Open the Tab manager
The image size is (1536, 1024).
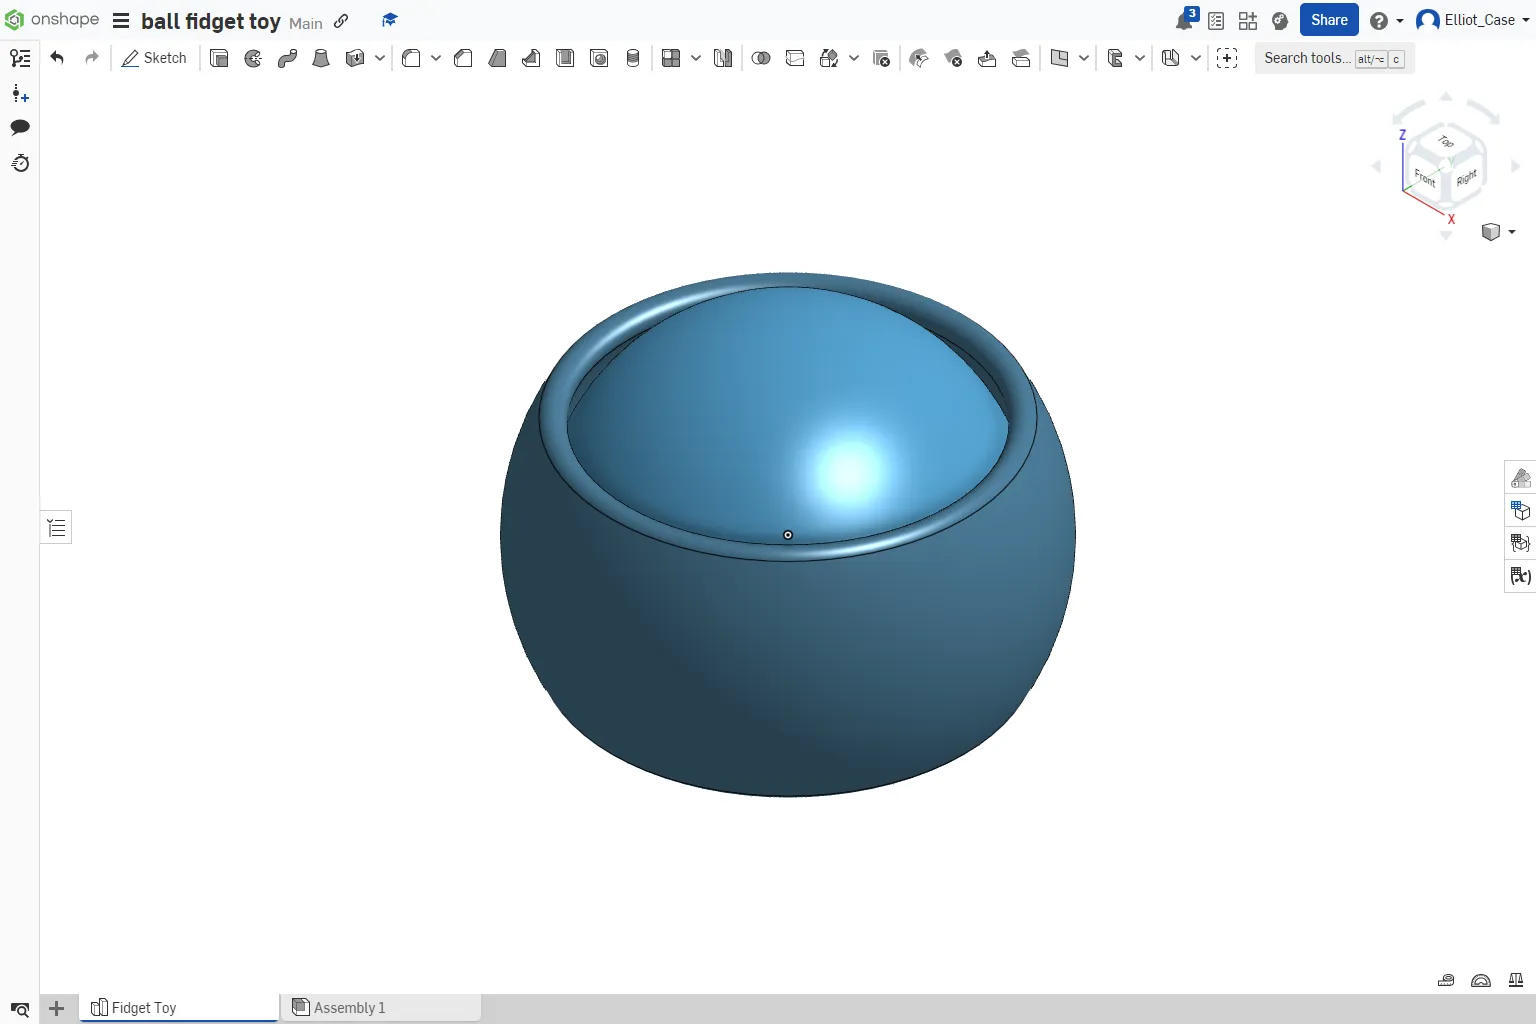[x=20, y=1009]
